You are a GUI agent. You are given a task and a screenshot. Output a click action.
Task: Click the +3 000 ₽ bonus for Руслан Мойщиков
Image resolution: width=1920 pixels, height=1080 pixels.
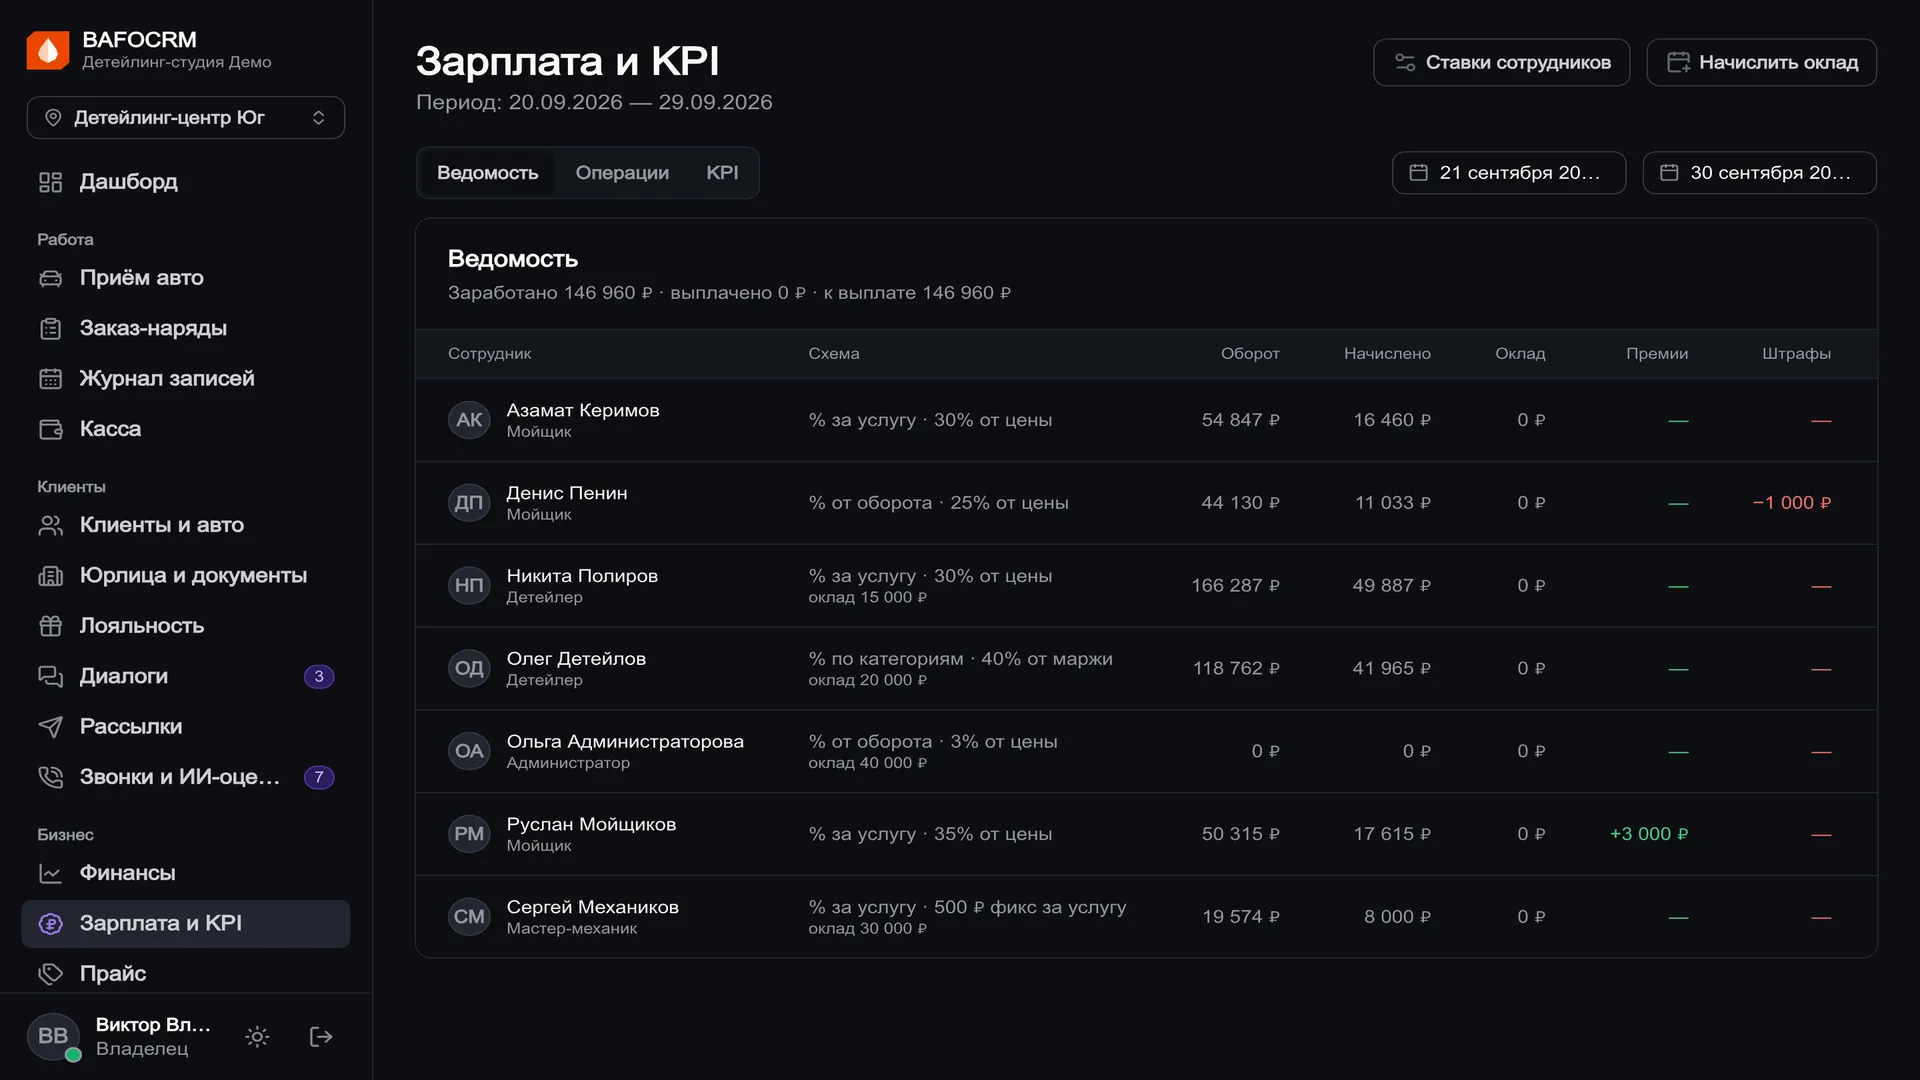(1648, 834)
